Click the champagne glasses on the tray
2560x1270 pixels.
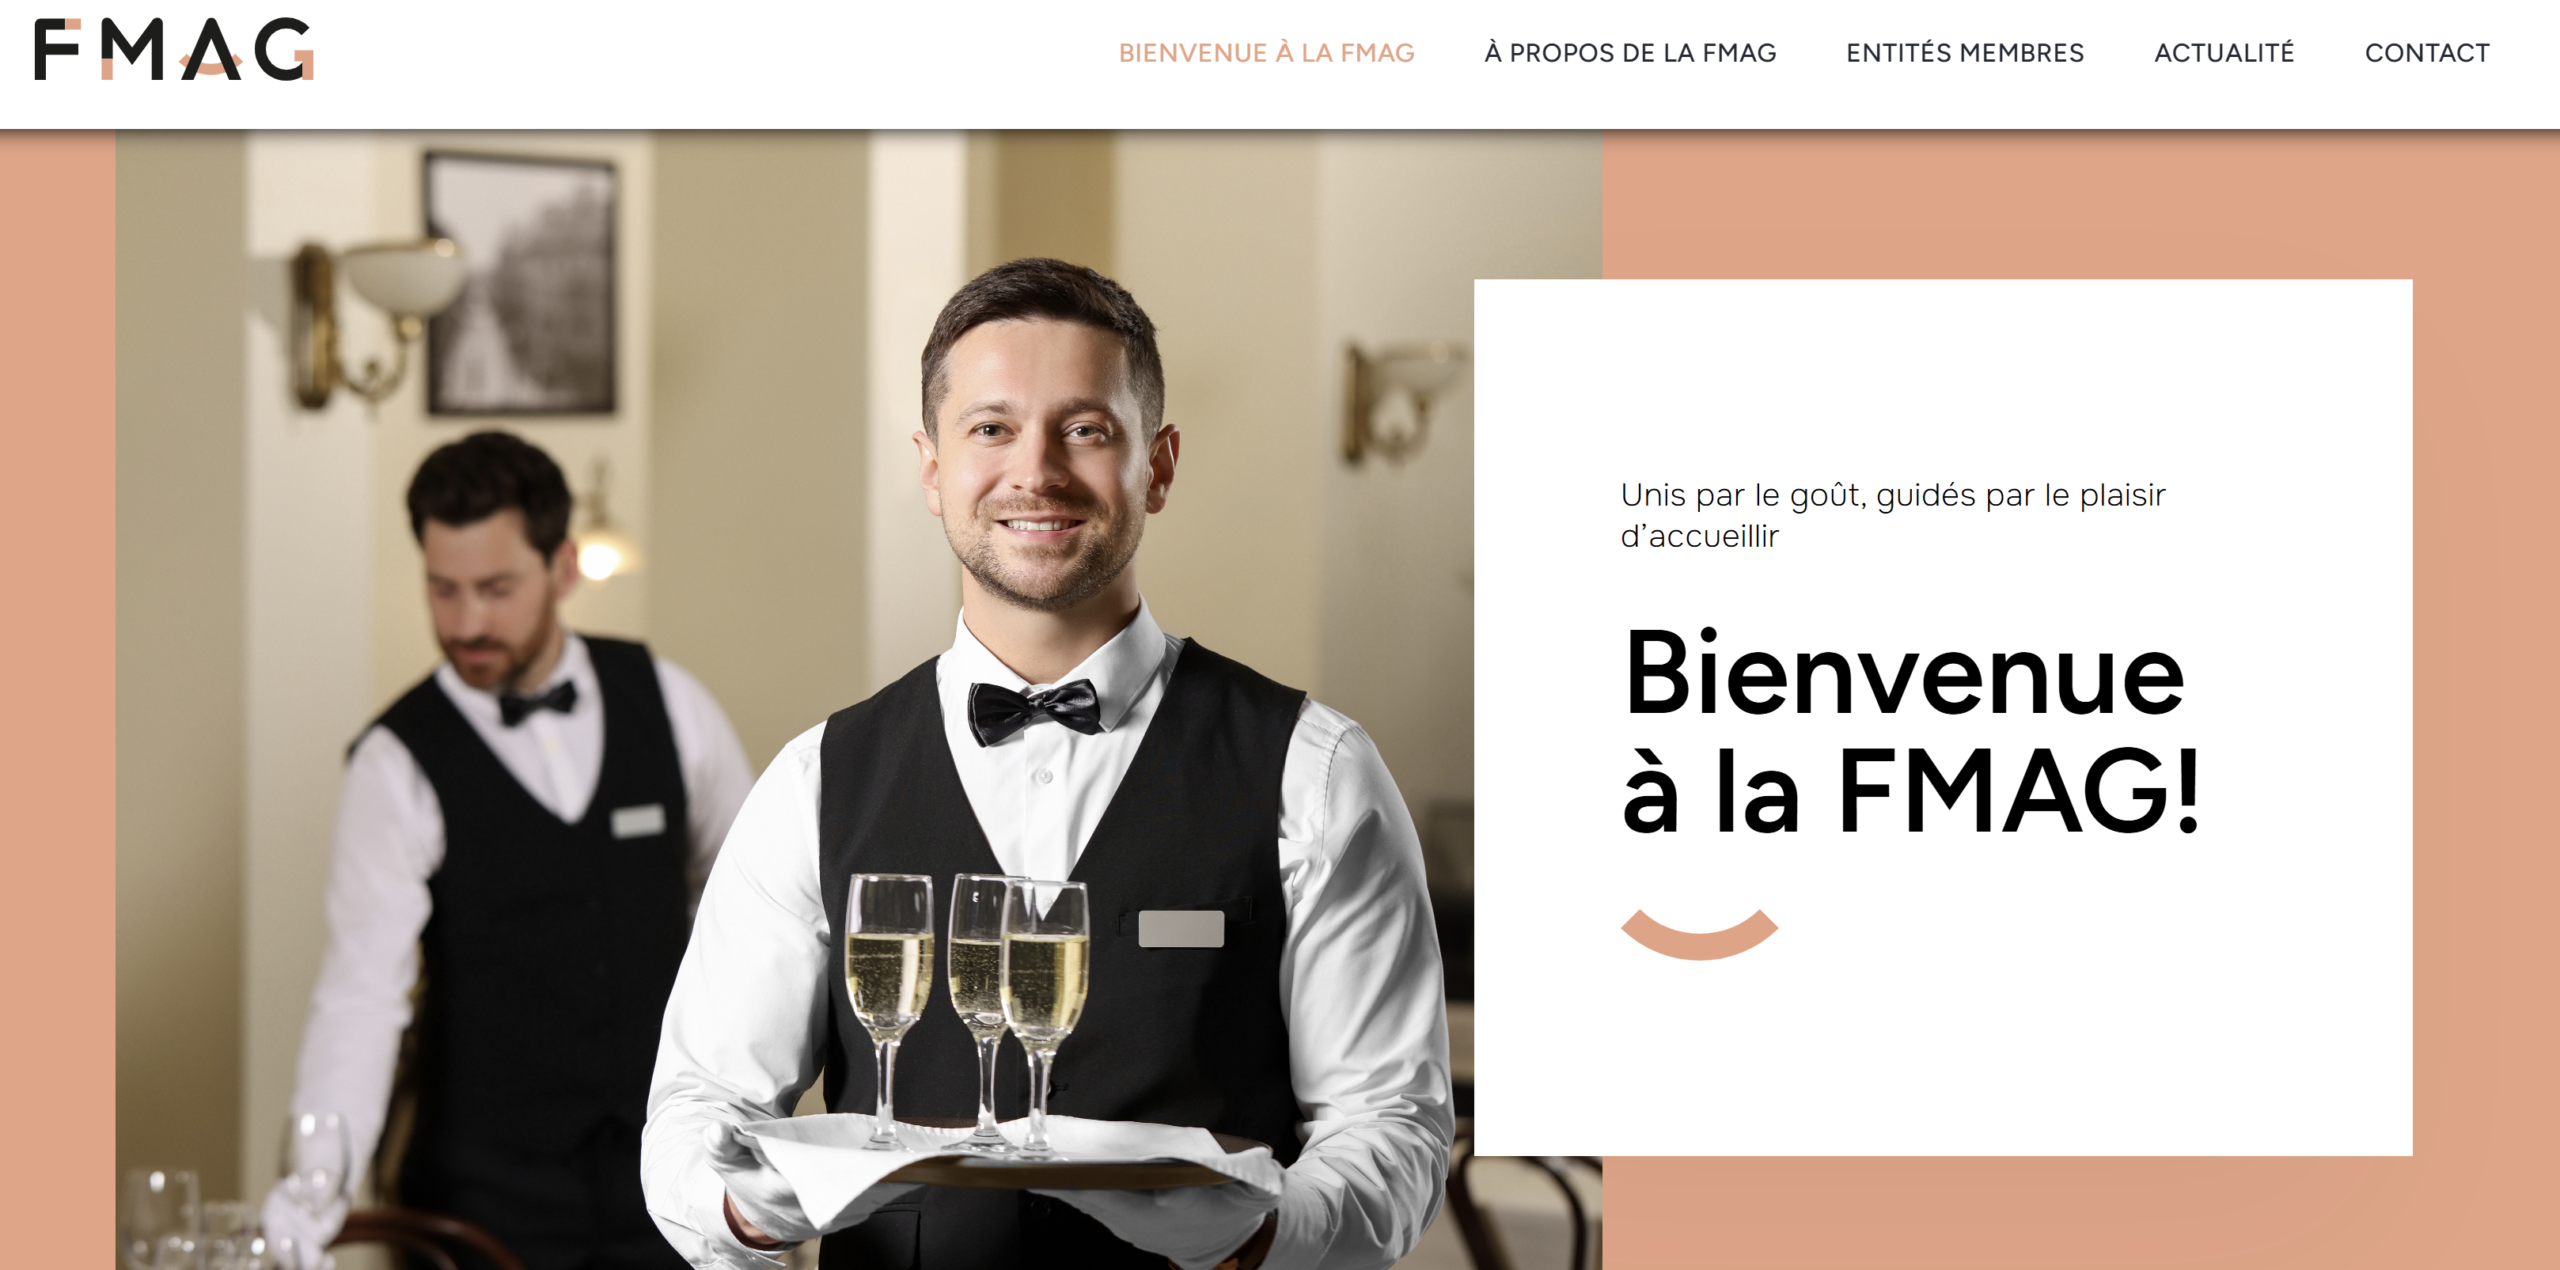click(x=968, y=1010)
